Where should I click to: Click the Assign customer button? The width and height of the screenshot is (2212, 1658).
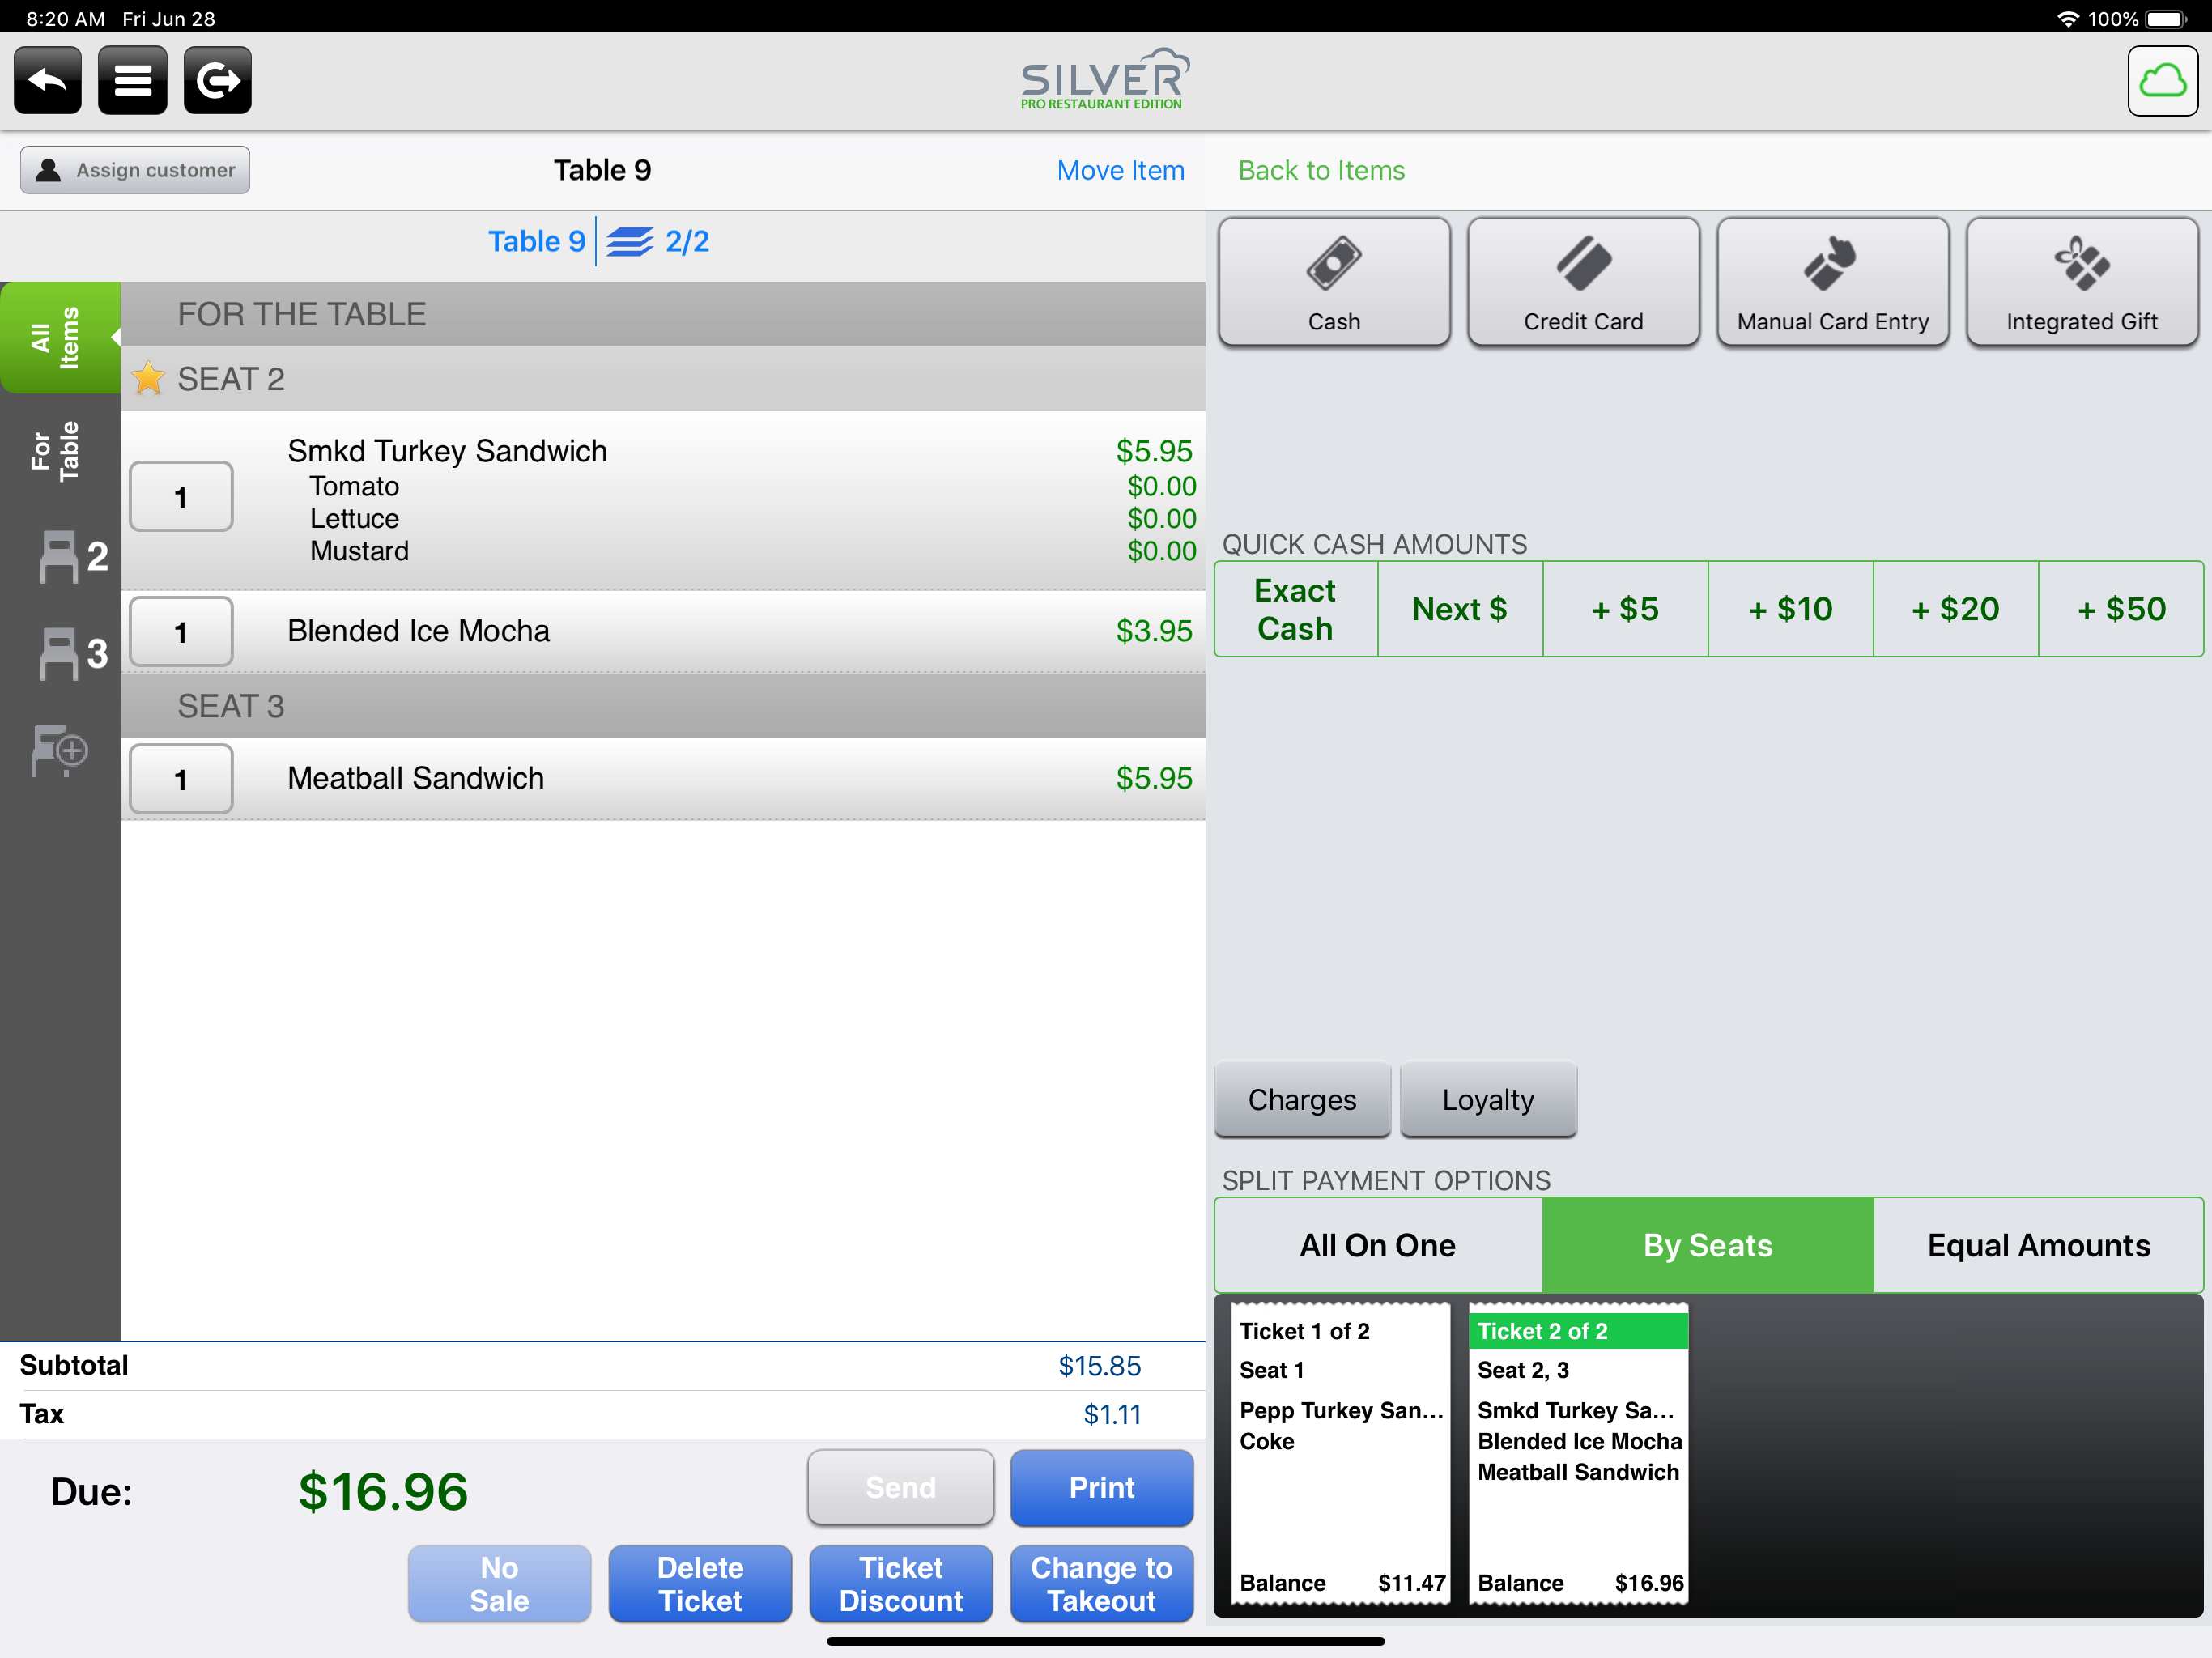tap(135, 170)
